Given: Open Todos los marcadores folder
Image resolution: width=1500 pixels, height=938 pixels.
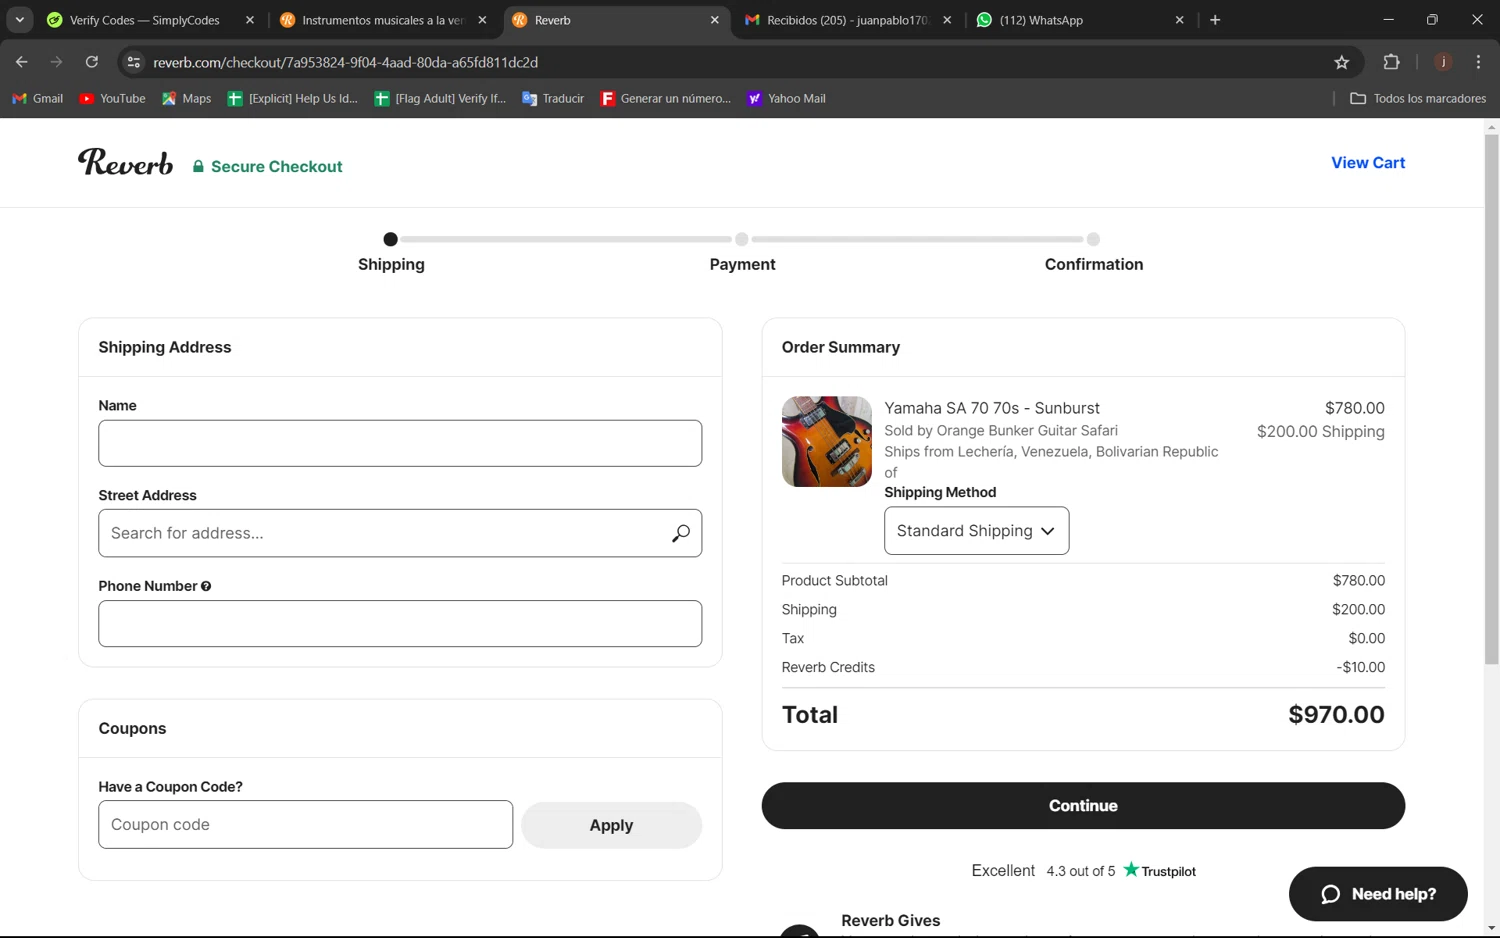Looking at the screenshot, I should [x=1418, y=98].
